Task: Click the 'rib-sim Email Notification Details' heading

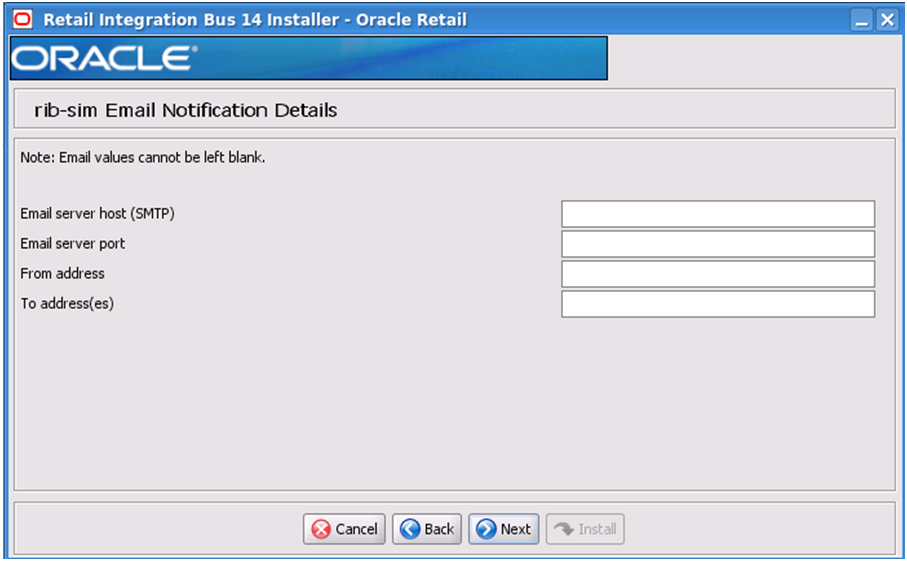Action: pyautogui.click(x=186, y=110)
